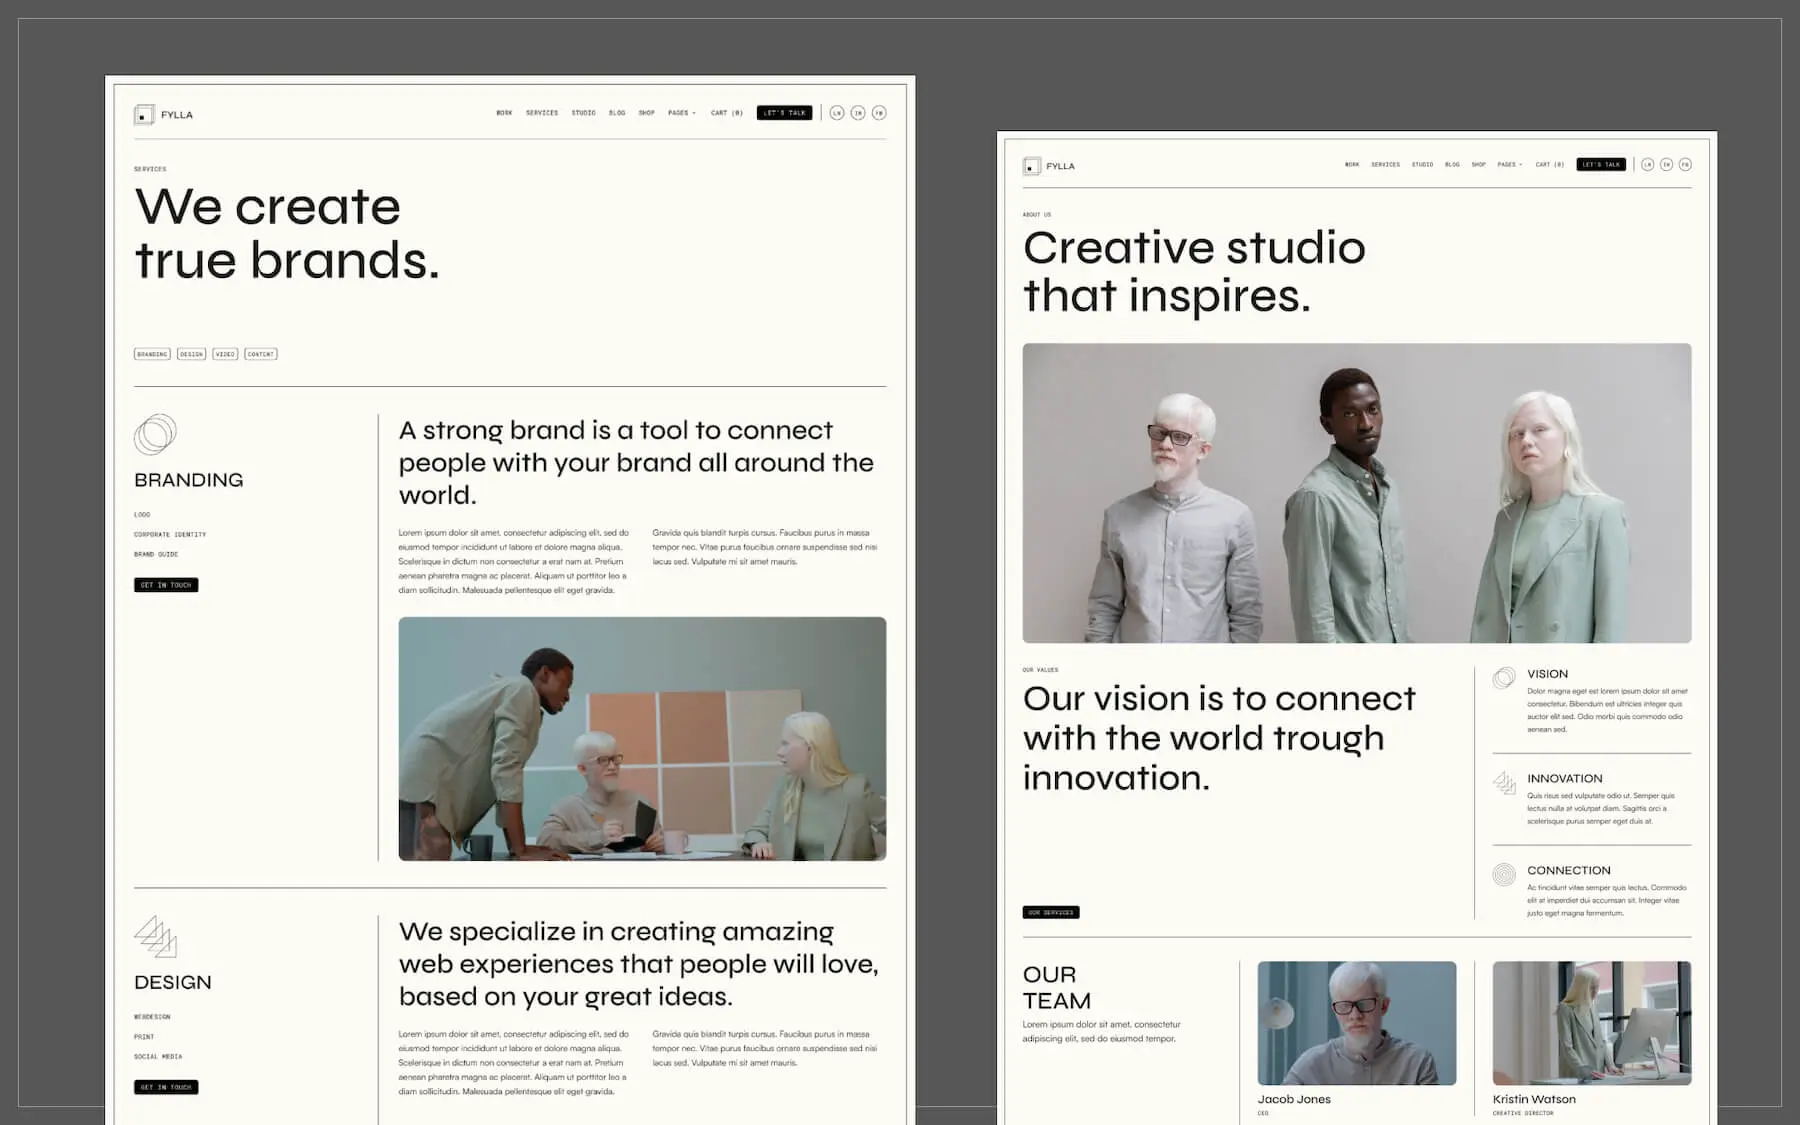The height and width of the screenshot is (1125, 1800).
Task: Click the INNOVATION value heading
Action: click(x=1565, y=778)
